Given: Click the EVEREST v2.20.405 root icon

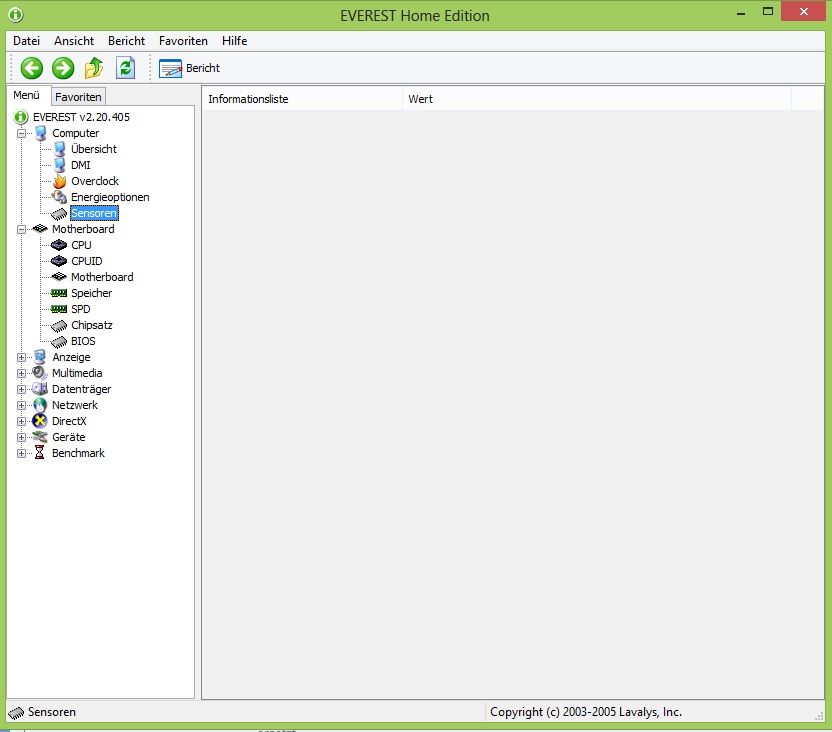Looking at the screenshot, I should pyautogui.click(x=21, y=117).
